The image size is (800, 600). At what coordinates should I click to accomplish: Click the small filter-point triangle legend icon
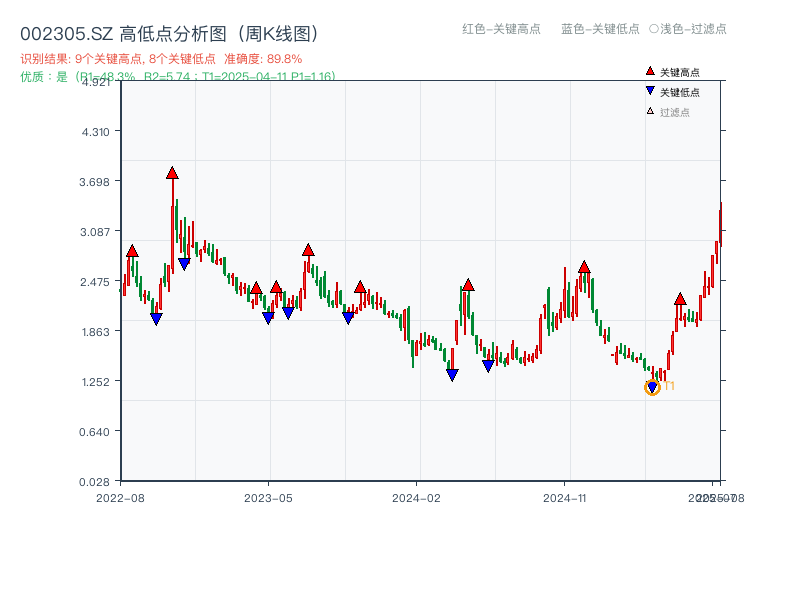coord(650,112)
